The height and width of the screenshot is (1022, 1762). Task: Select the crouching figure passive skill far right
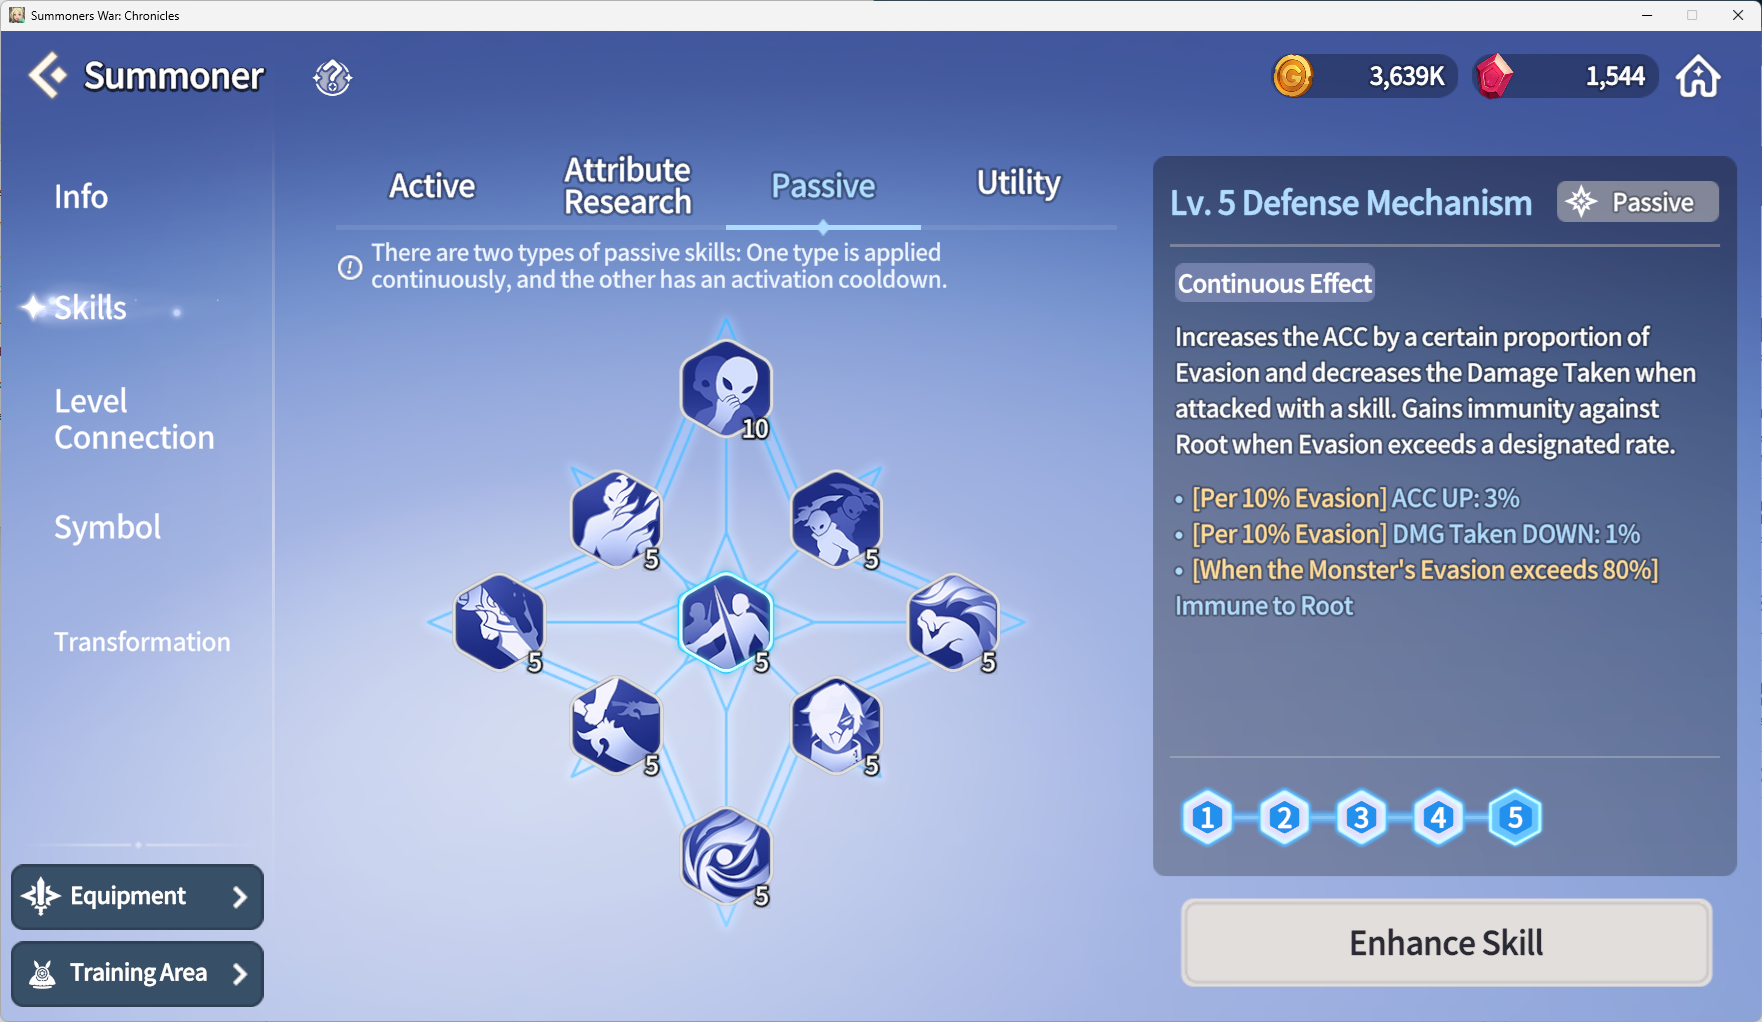(x=953, y=622)
